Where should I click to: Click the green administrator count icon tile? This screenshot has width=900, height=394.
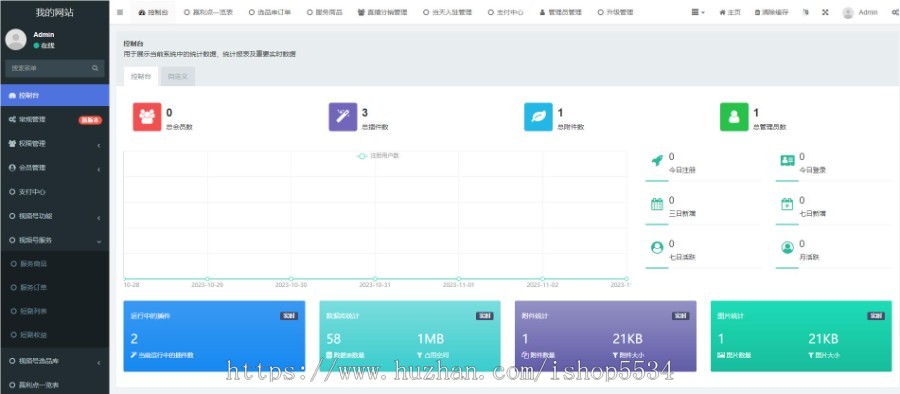(x=734, y=117)
